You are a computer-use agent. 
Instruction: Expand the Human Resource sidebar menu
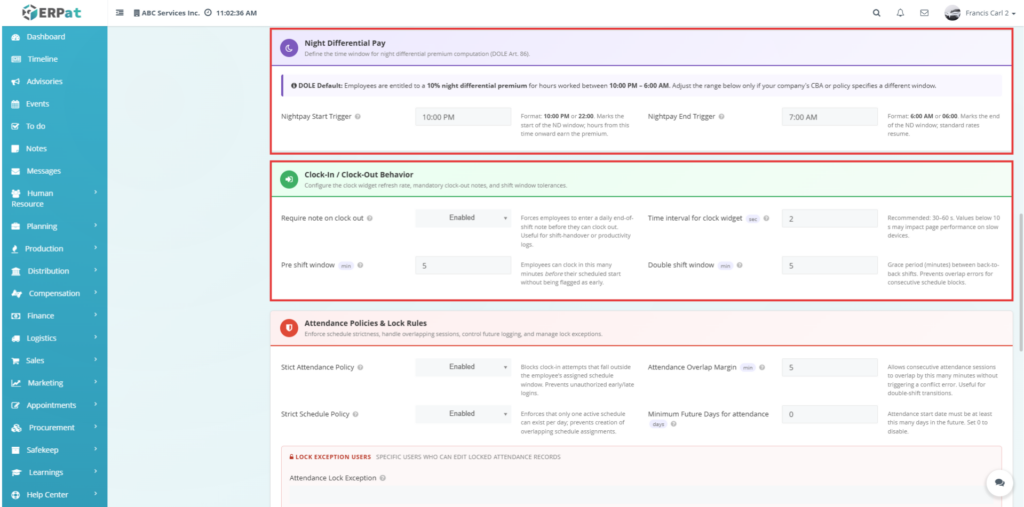tap(52, 198)
